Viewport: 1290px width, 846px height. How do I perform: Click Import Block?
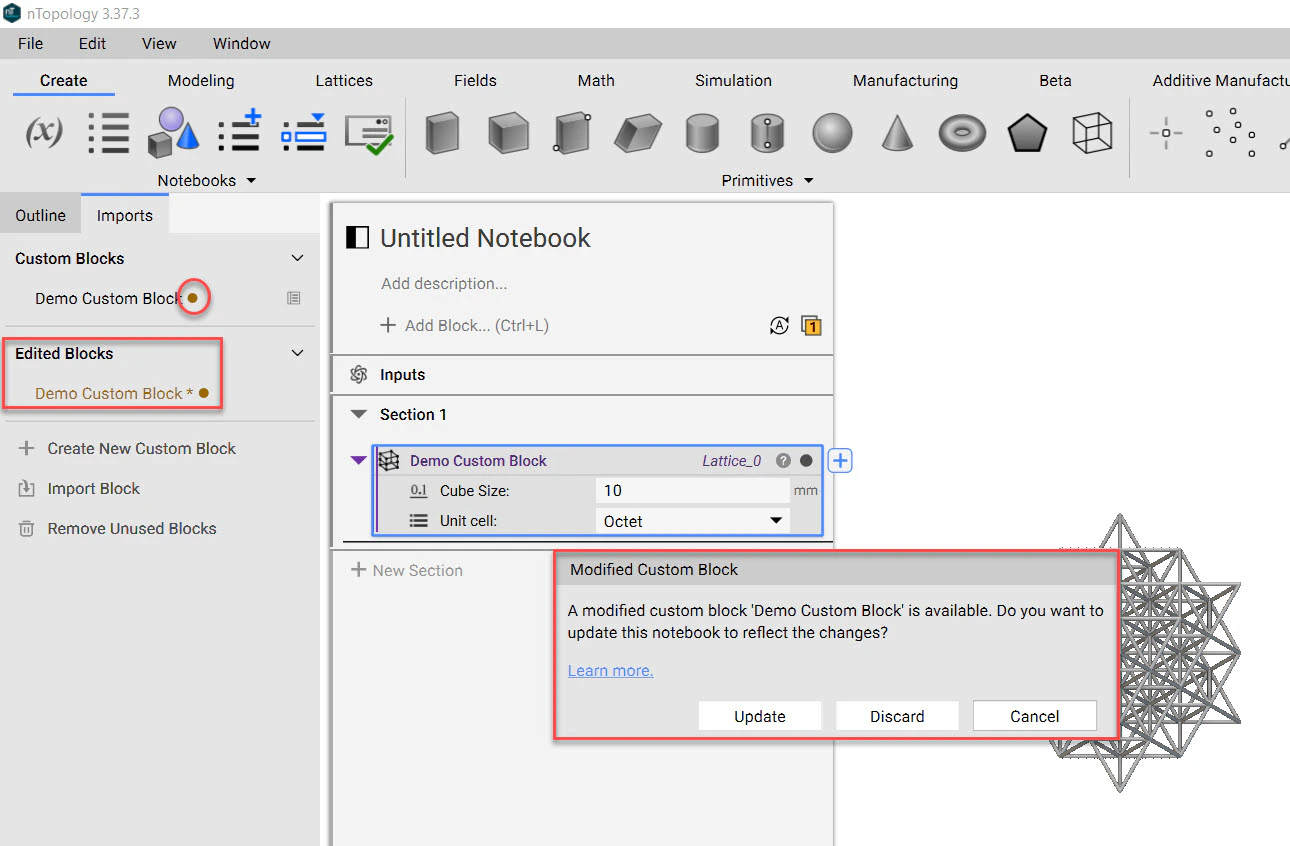point(79,488)
